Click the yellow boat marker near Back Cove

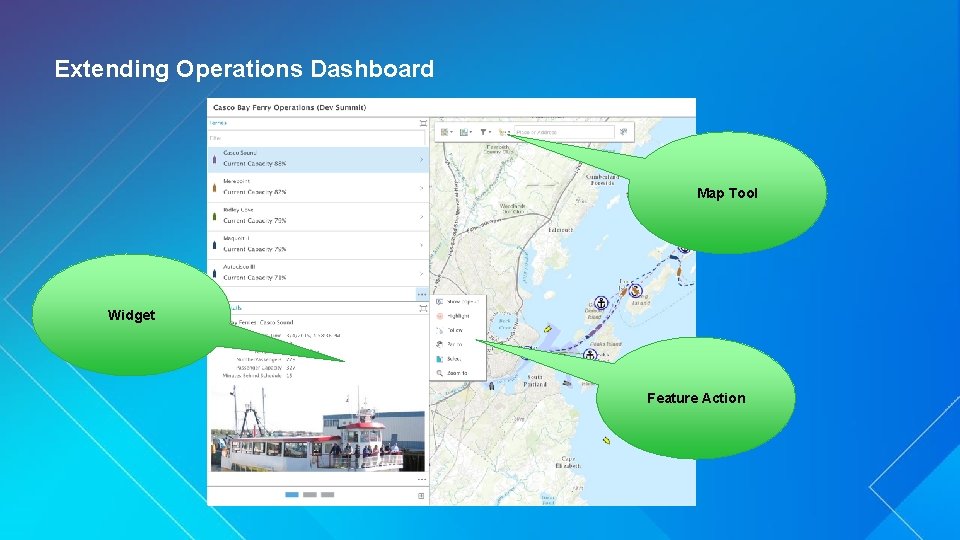coord(548,329)
